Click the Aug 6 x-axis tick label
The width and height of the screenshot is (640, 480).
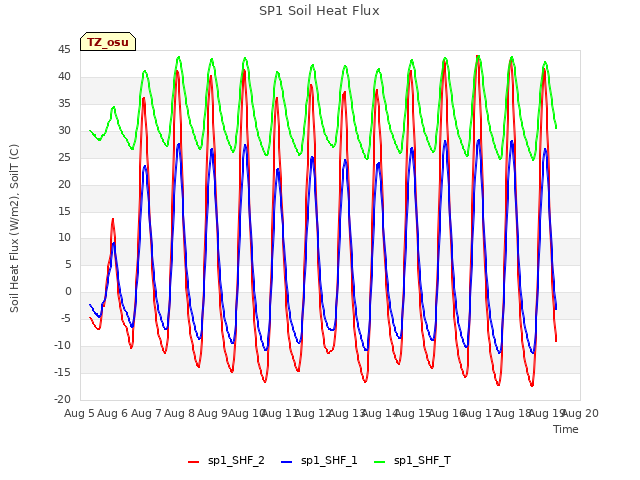(x=113, y=413)
